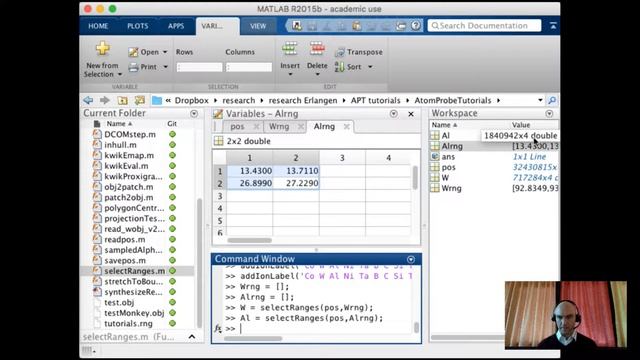The width and height of the screenshot is (640, 360).
Task: Click the fx function browser icon
Action: pyautogui.click(x=218, y=328)
